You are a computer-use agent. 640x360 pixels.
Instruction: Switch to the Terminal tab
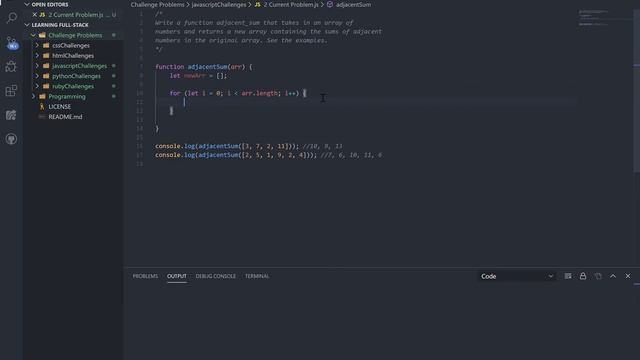click(257, 276)
